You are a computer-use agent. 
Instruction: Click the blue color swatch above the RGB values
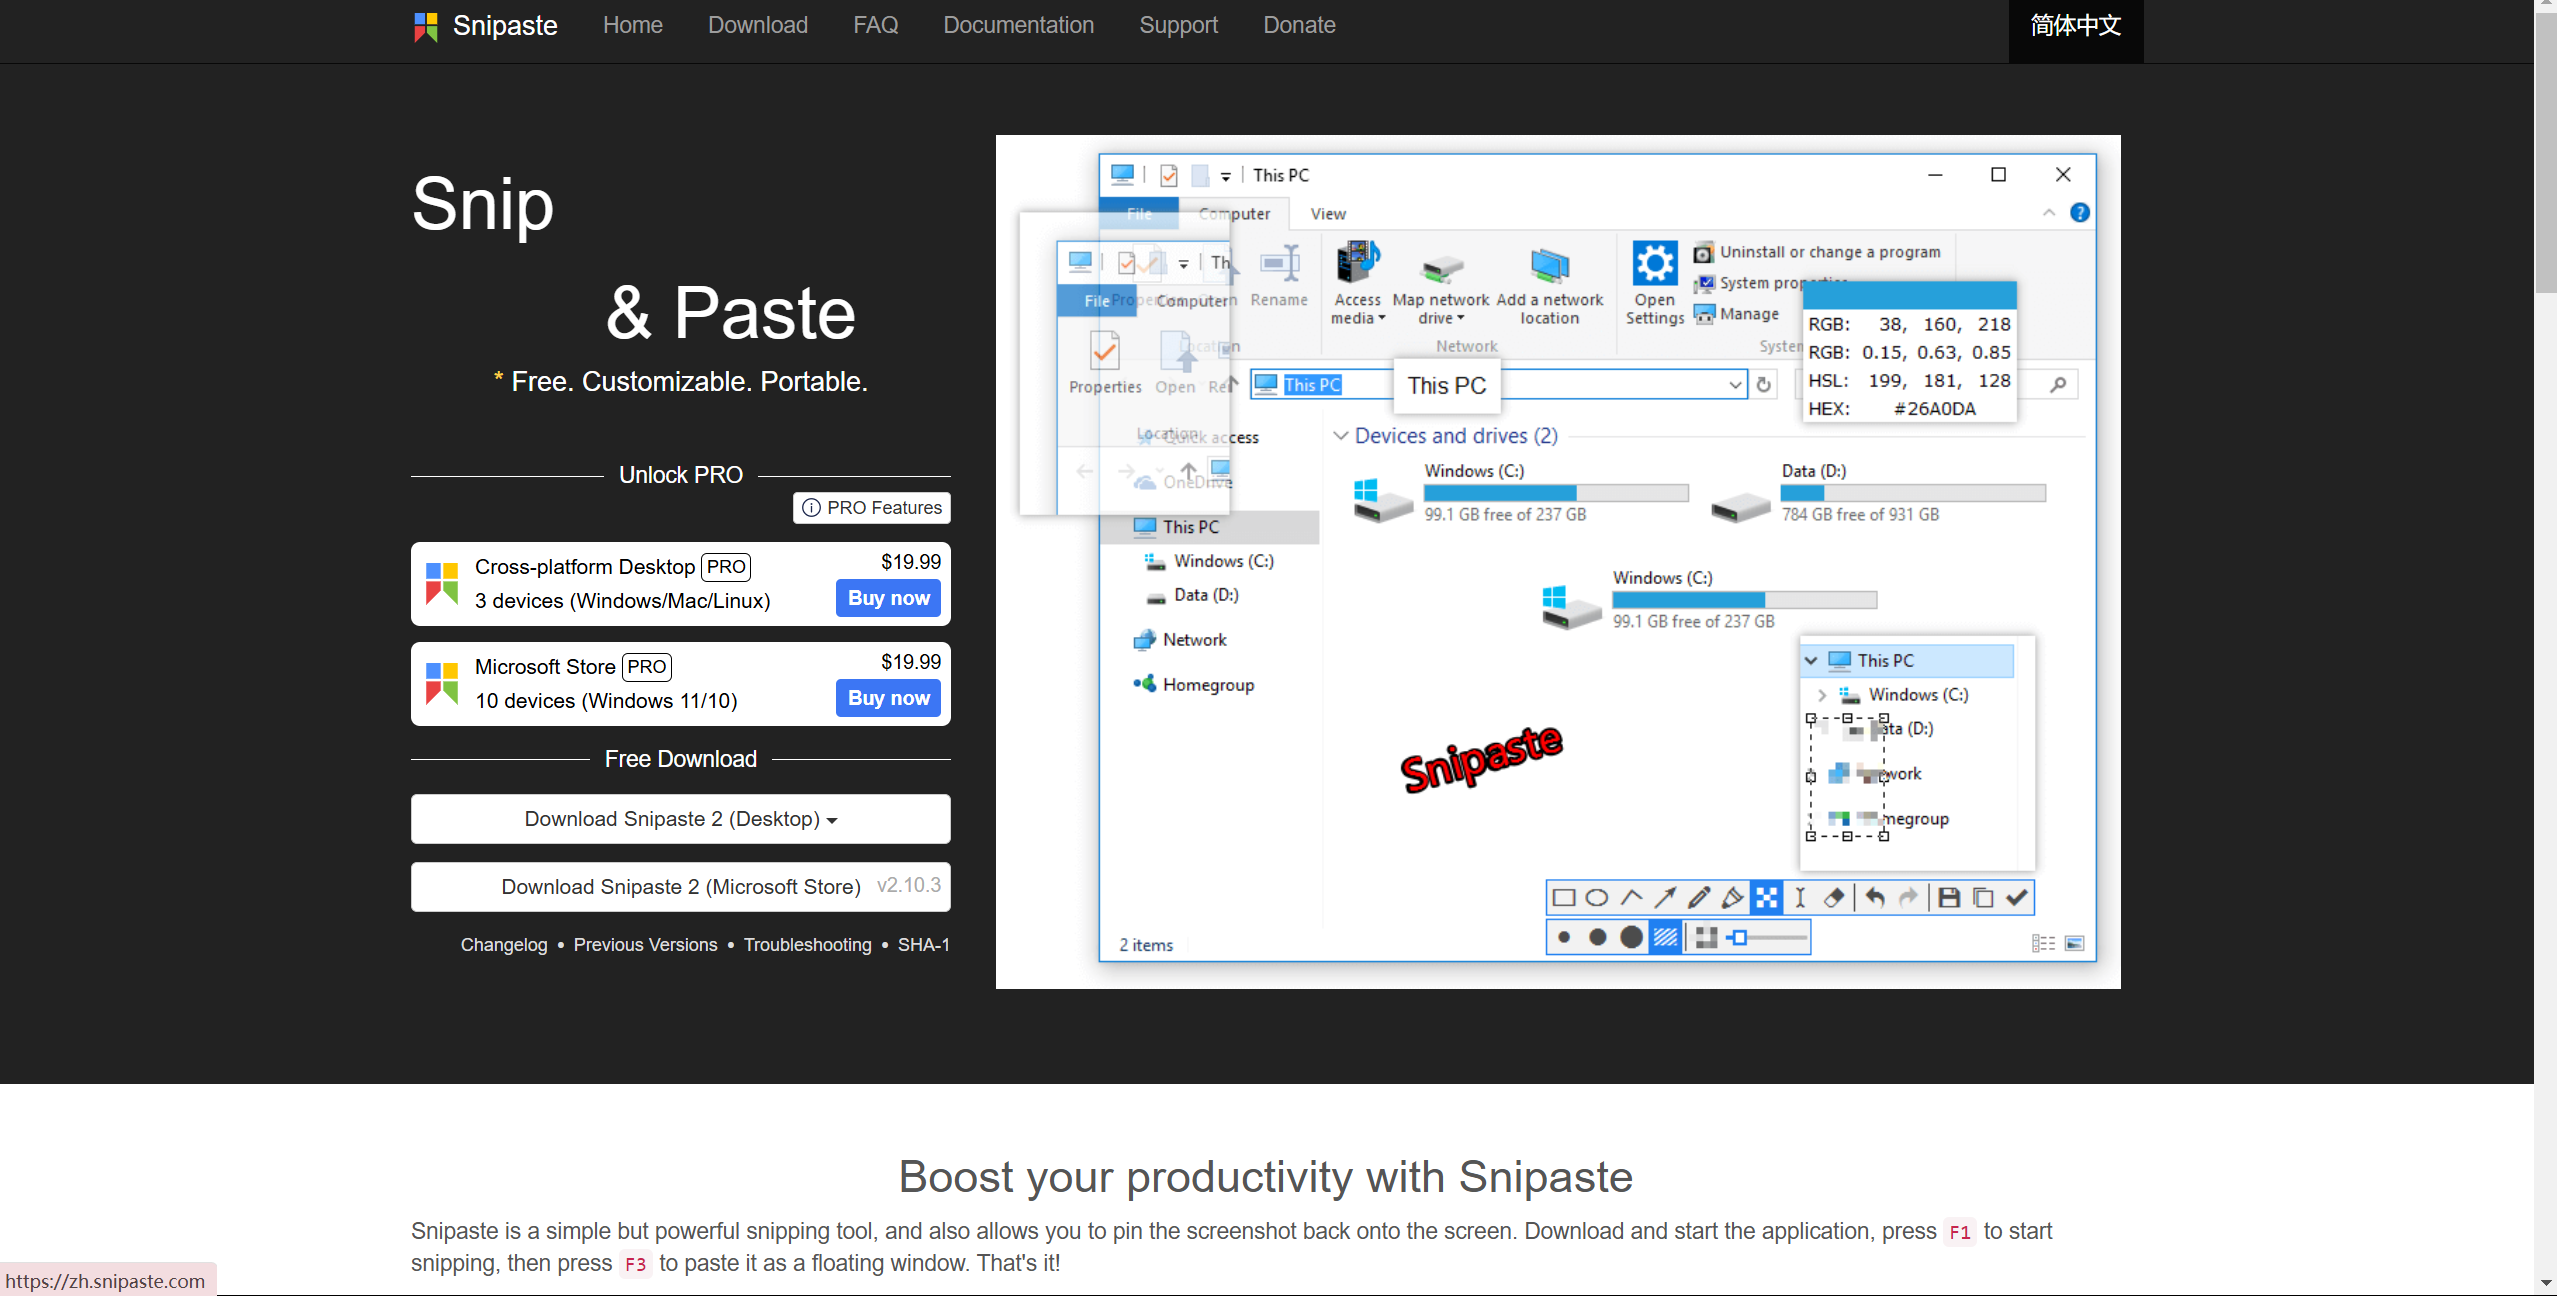coord(1909,296)
